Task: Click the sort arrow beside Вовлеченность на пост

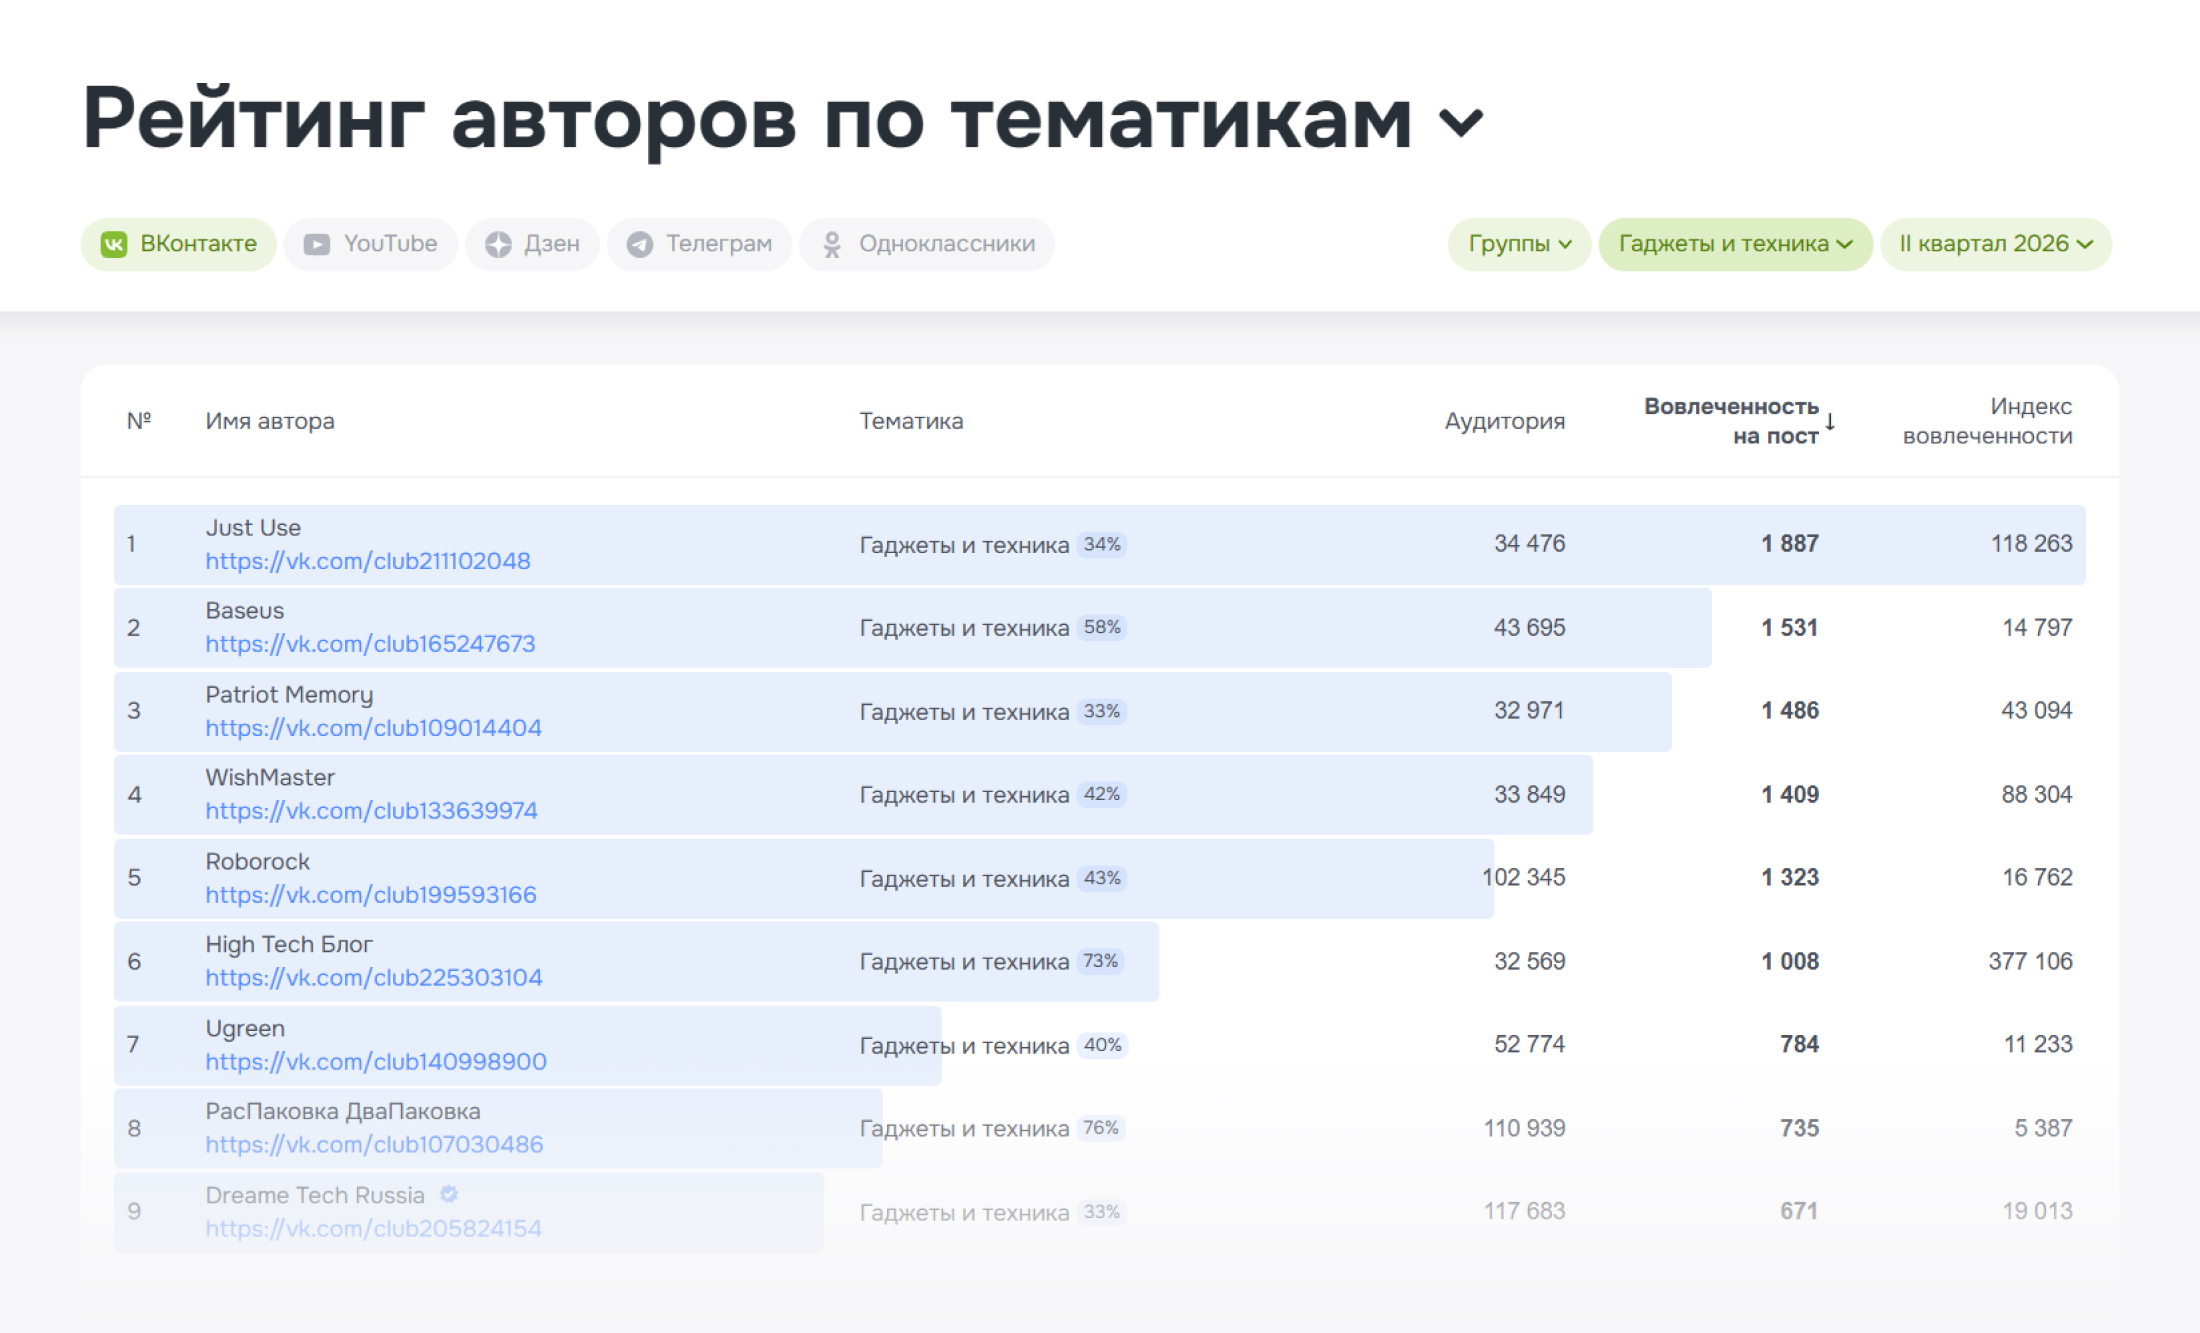Action: 1830,421
